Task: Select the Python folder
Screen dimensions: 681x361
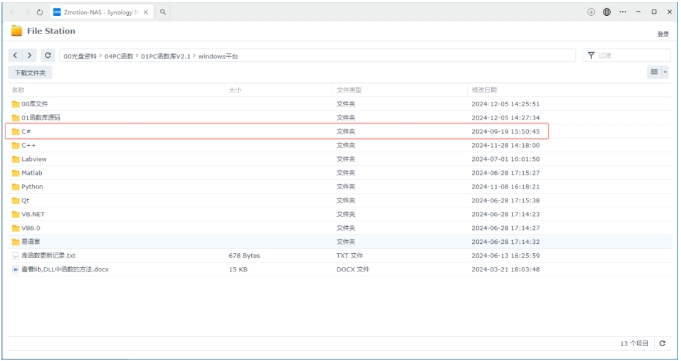Action: (x=32, y=187)
